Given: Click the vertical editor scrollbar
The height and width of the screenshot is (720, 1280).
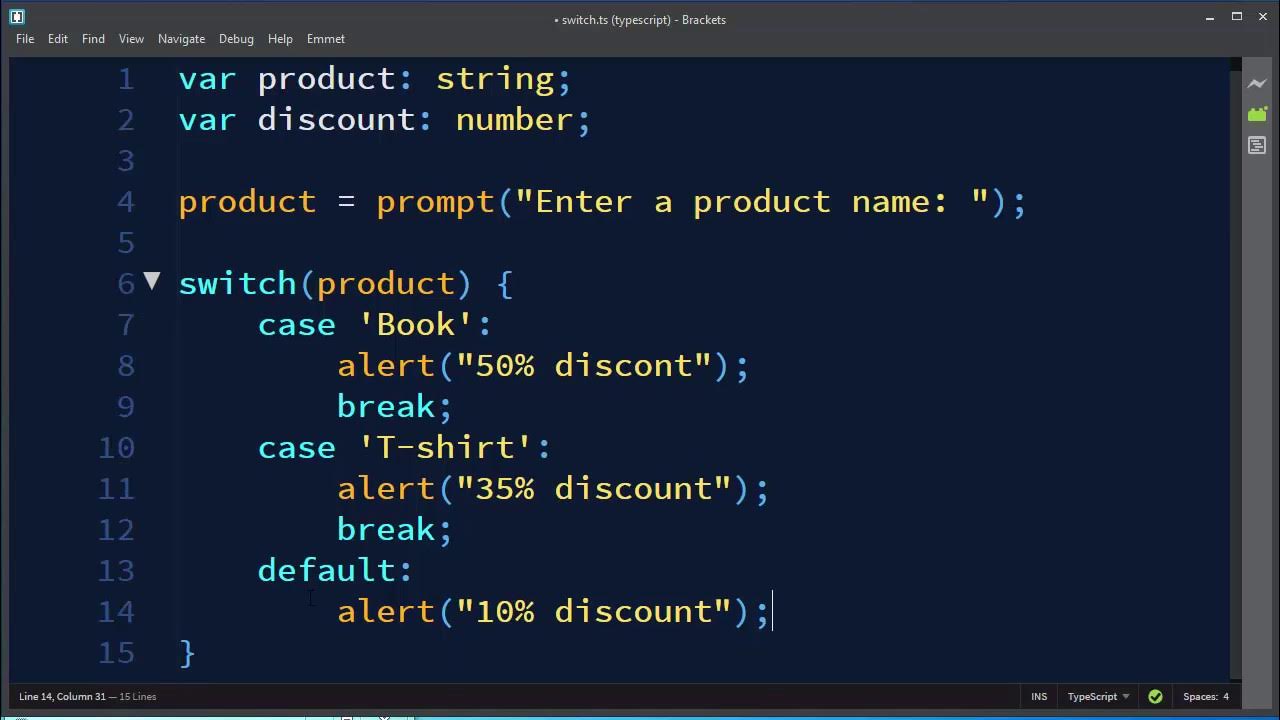Looking at the screenshot, I should click(x=1235, y=370).
